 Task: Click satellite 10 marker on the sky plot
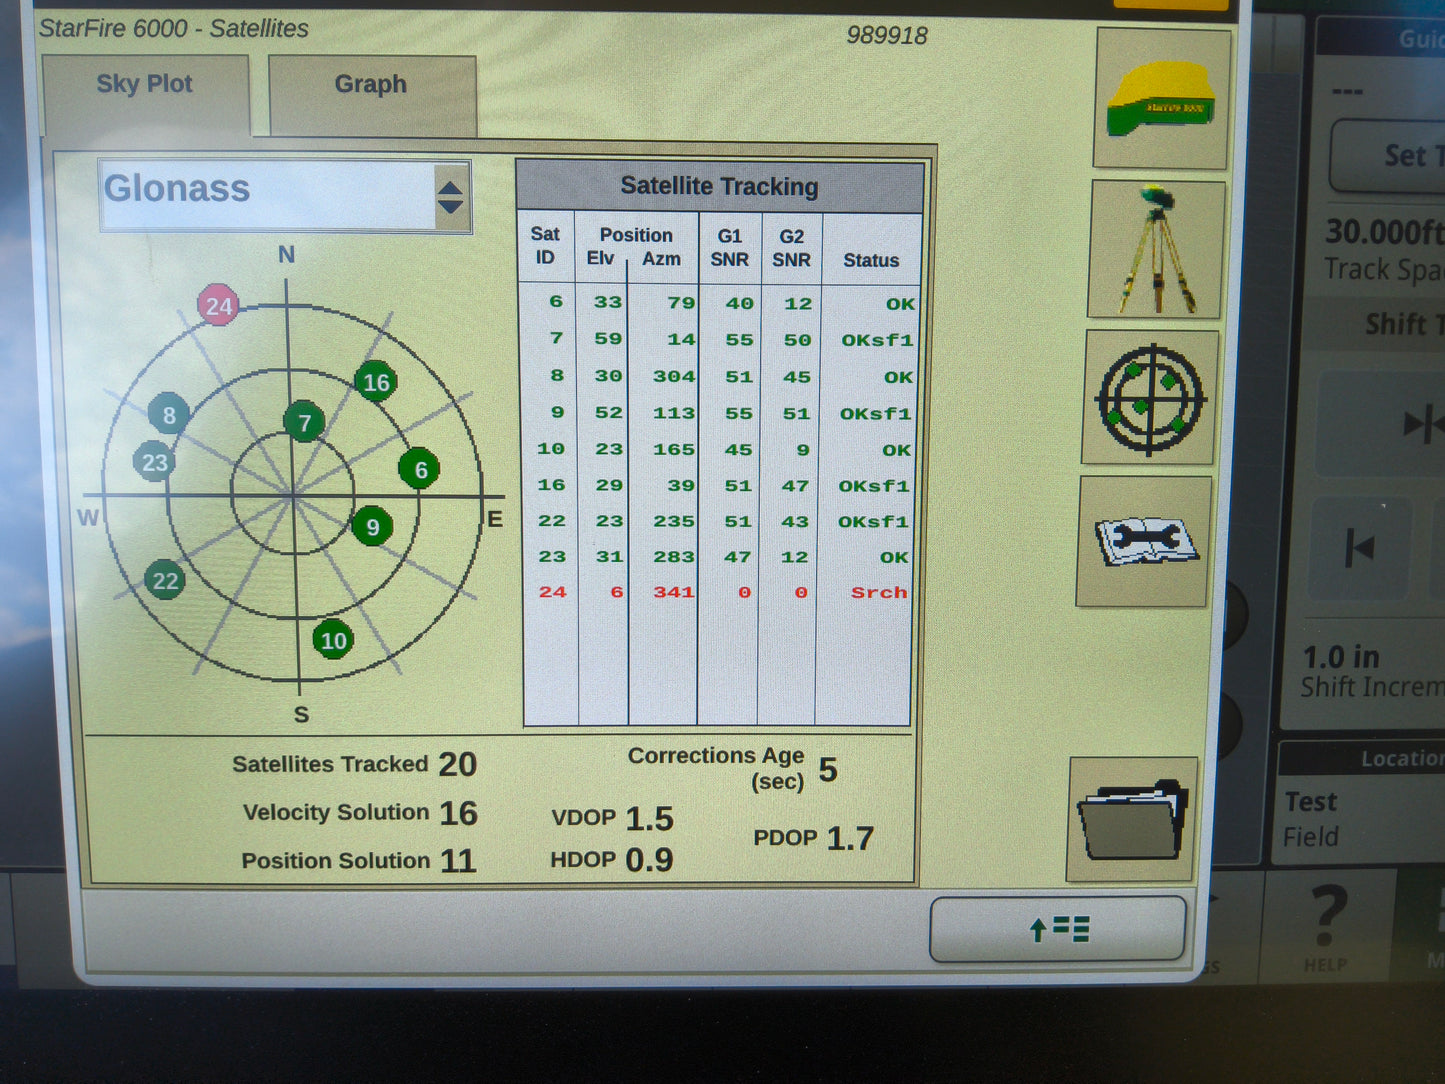[333, 641]
